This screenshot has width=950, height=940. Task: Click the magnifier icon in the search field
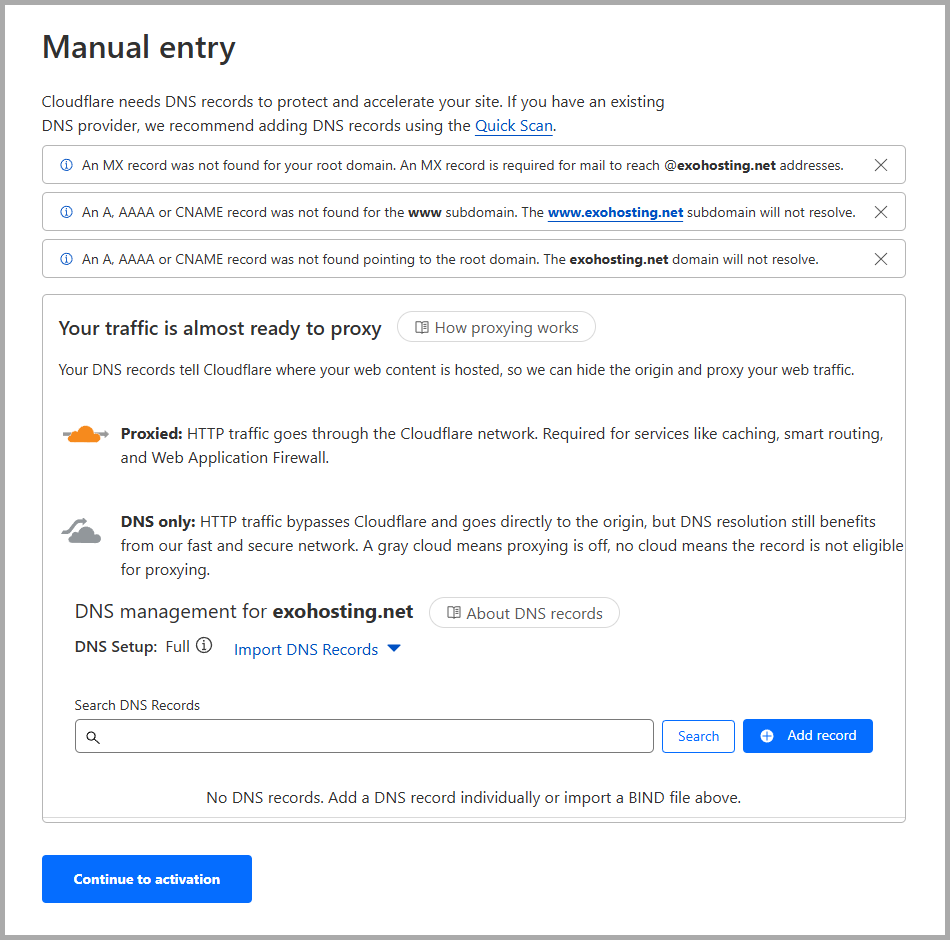pyautogui.click(x=94, y=737)
